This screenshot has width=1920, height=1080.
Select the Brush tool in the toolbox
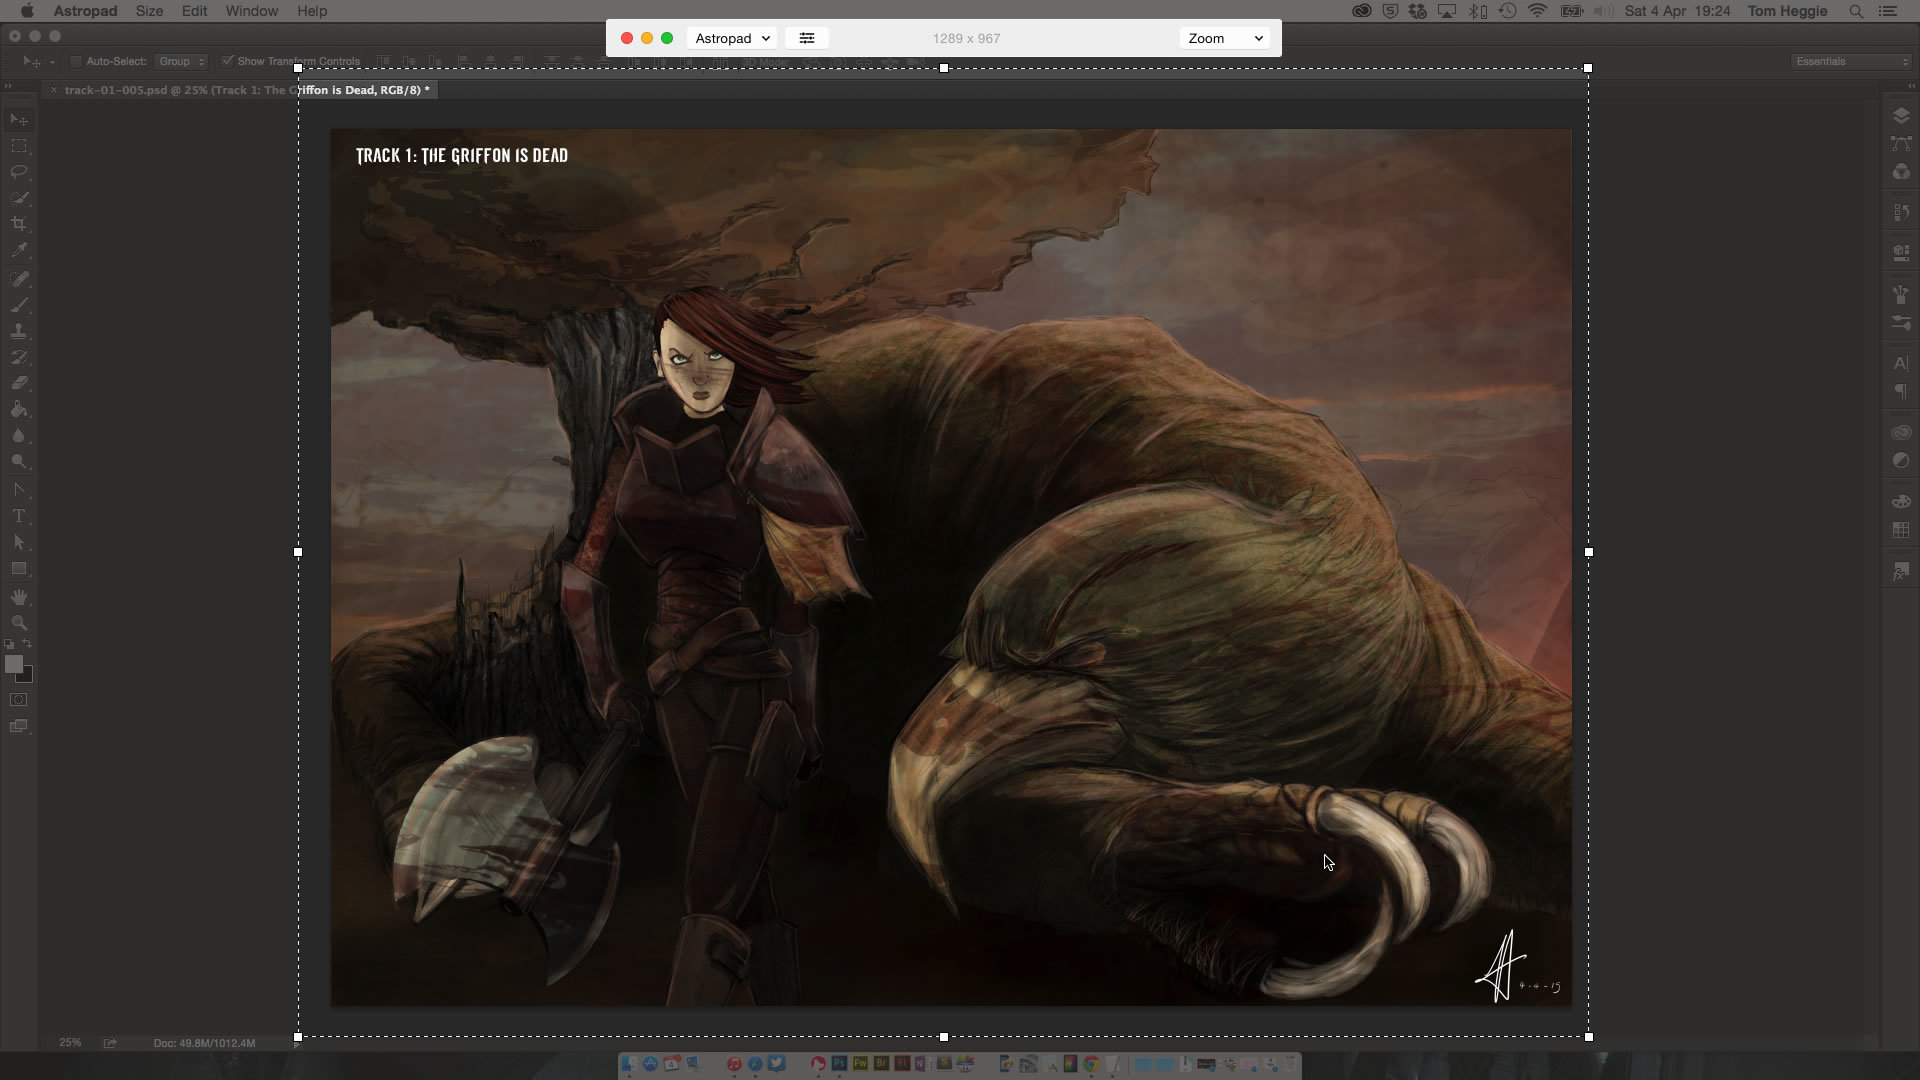tap(19, 305)
